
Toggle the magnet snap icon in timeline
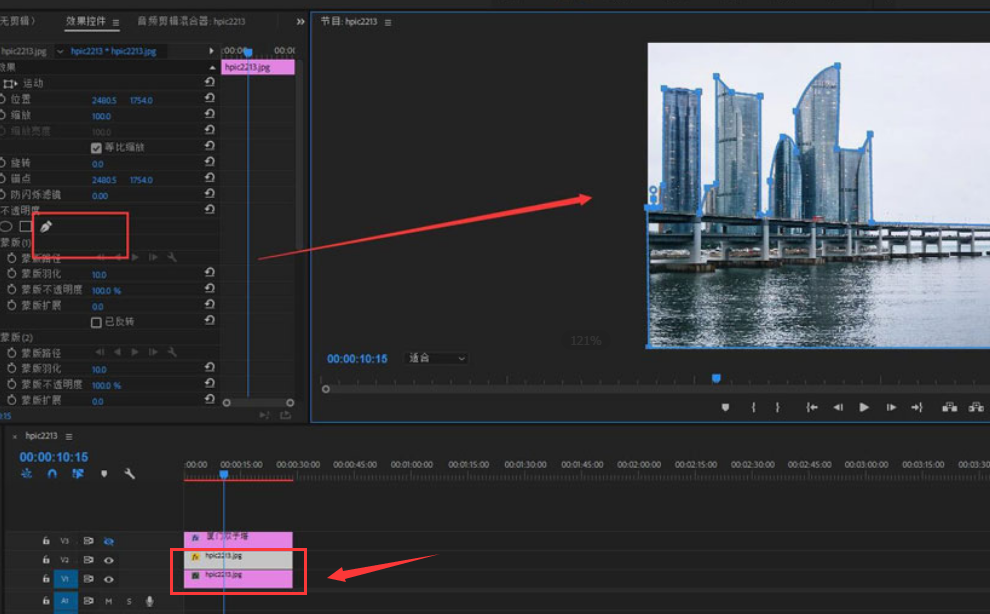52,474
